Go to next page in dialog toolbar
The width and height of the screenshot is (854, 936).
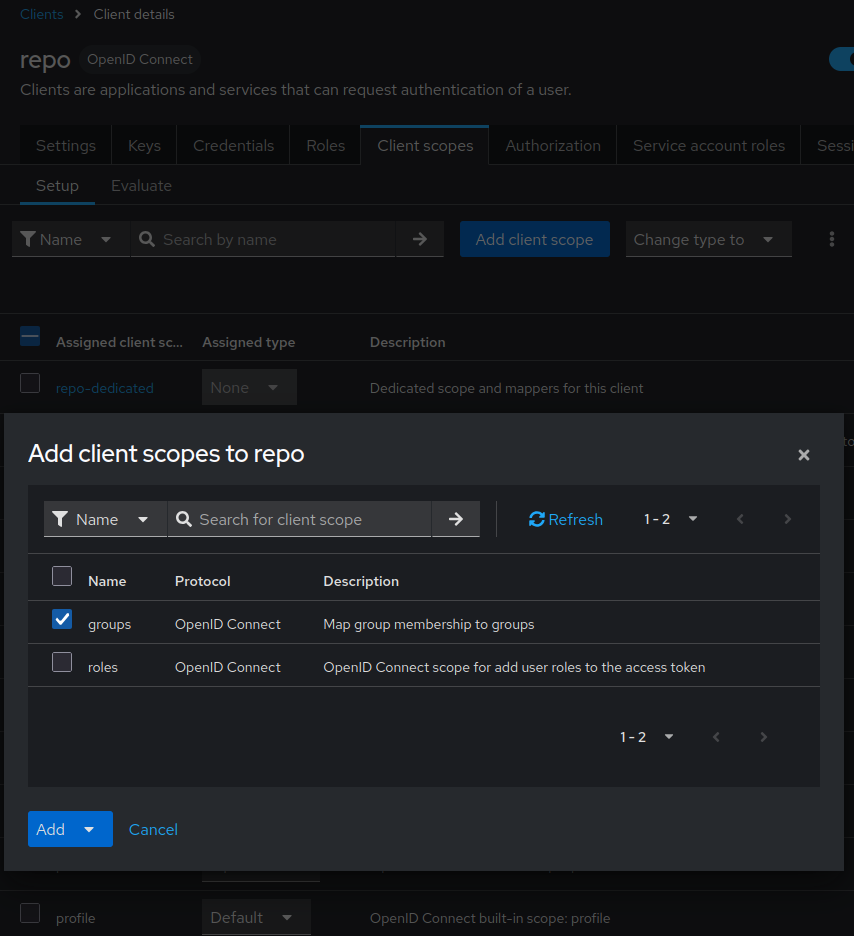click(788, 519)
